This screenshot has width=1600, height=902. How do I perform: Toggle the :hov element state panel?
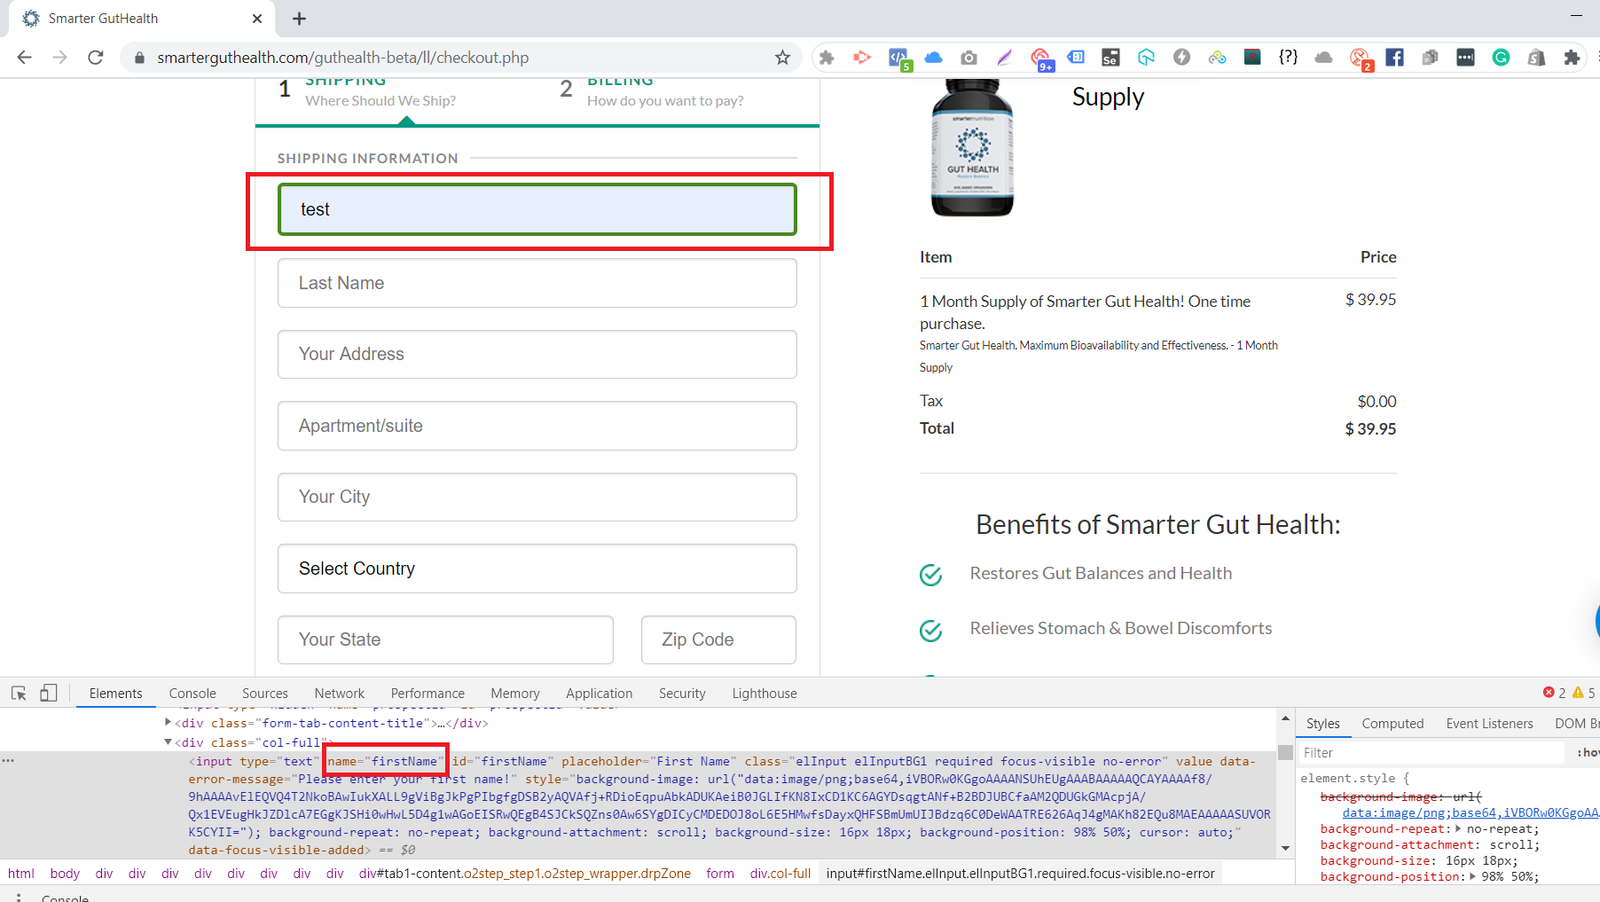pyautogui.click(x=1587, y=753)
